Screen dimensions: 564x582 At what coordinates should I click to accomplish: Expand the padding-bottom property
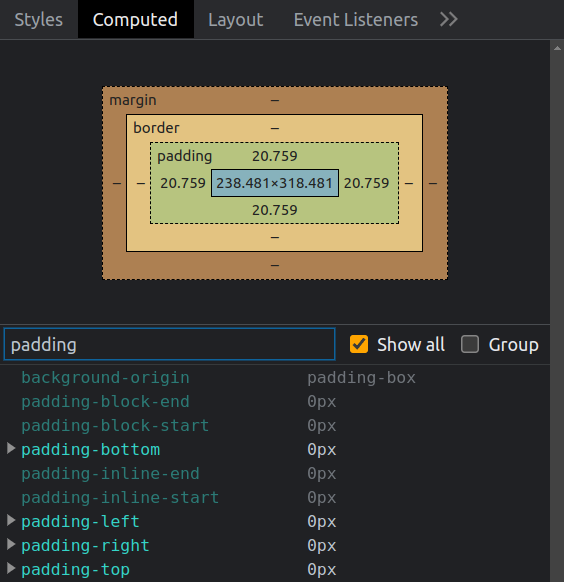[x=11, y=448]
